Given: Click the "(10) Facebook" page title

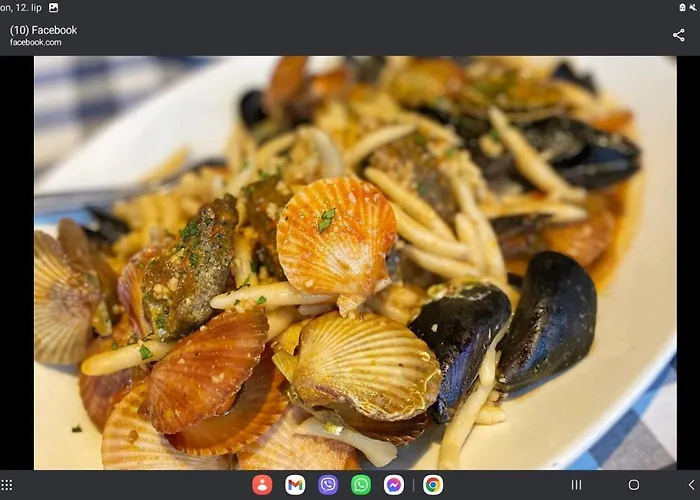Looking at the screenshot, I should [43, 30].
